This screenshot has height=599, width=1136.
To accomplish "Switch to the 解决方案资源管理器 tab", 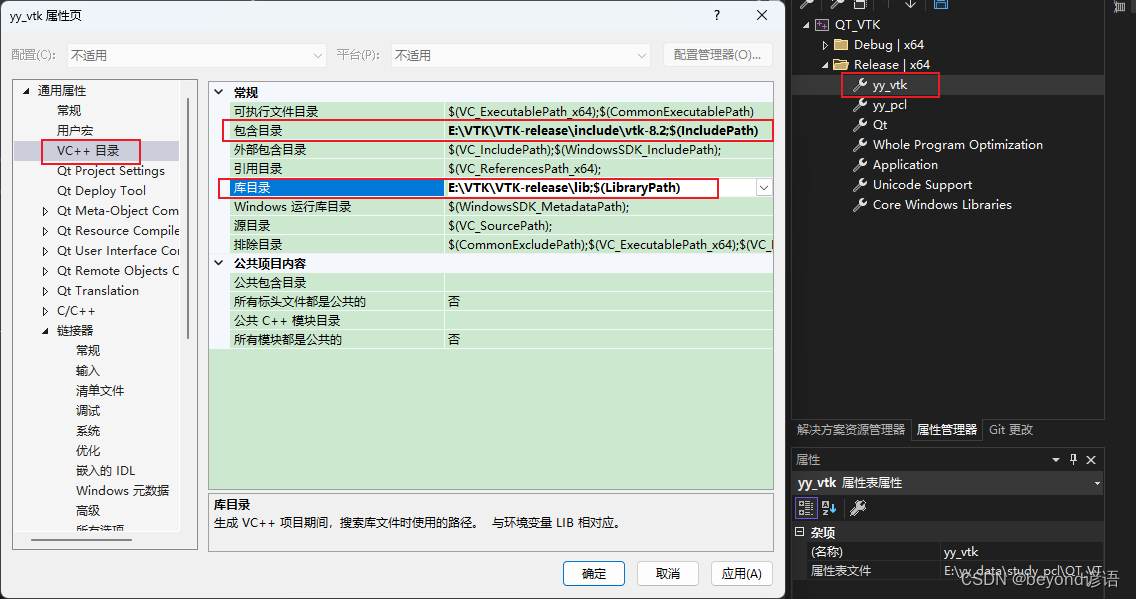I will (849, 429).
